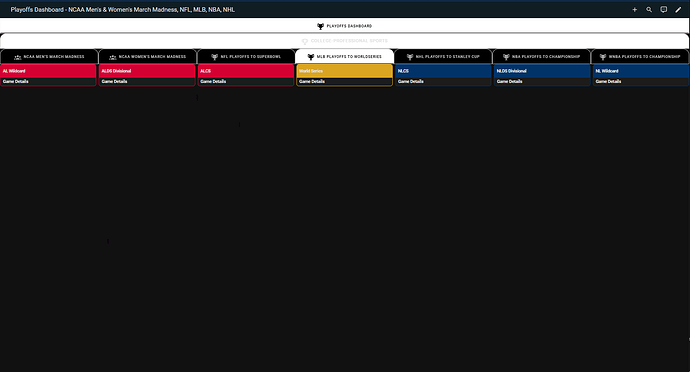Click the WNBA Playoffs trophy icon
Screen dimensions: 690x372
[x=603, y=57]
